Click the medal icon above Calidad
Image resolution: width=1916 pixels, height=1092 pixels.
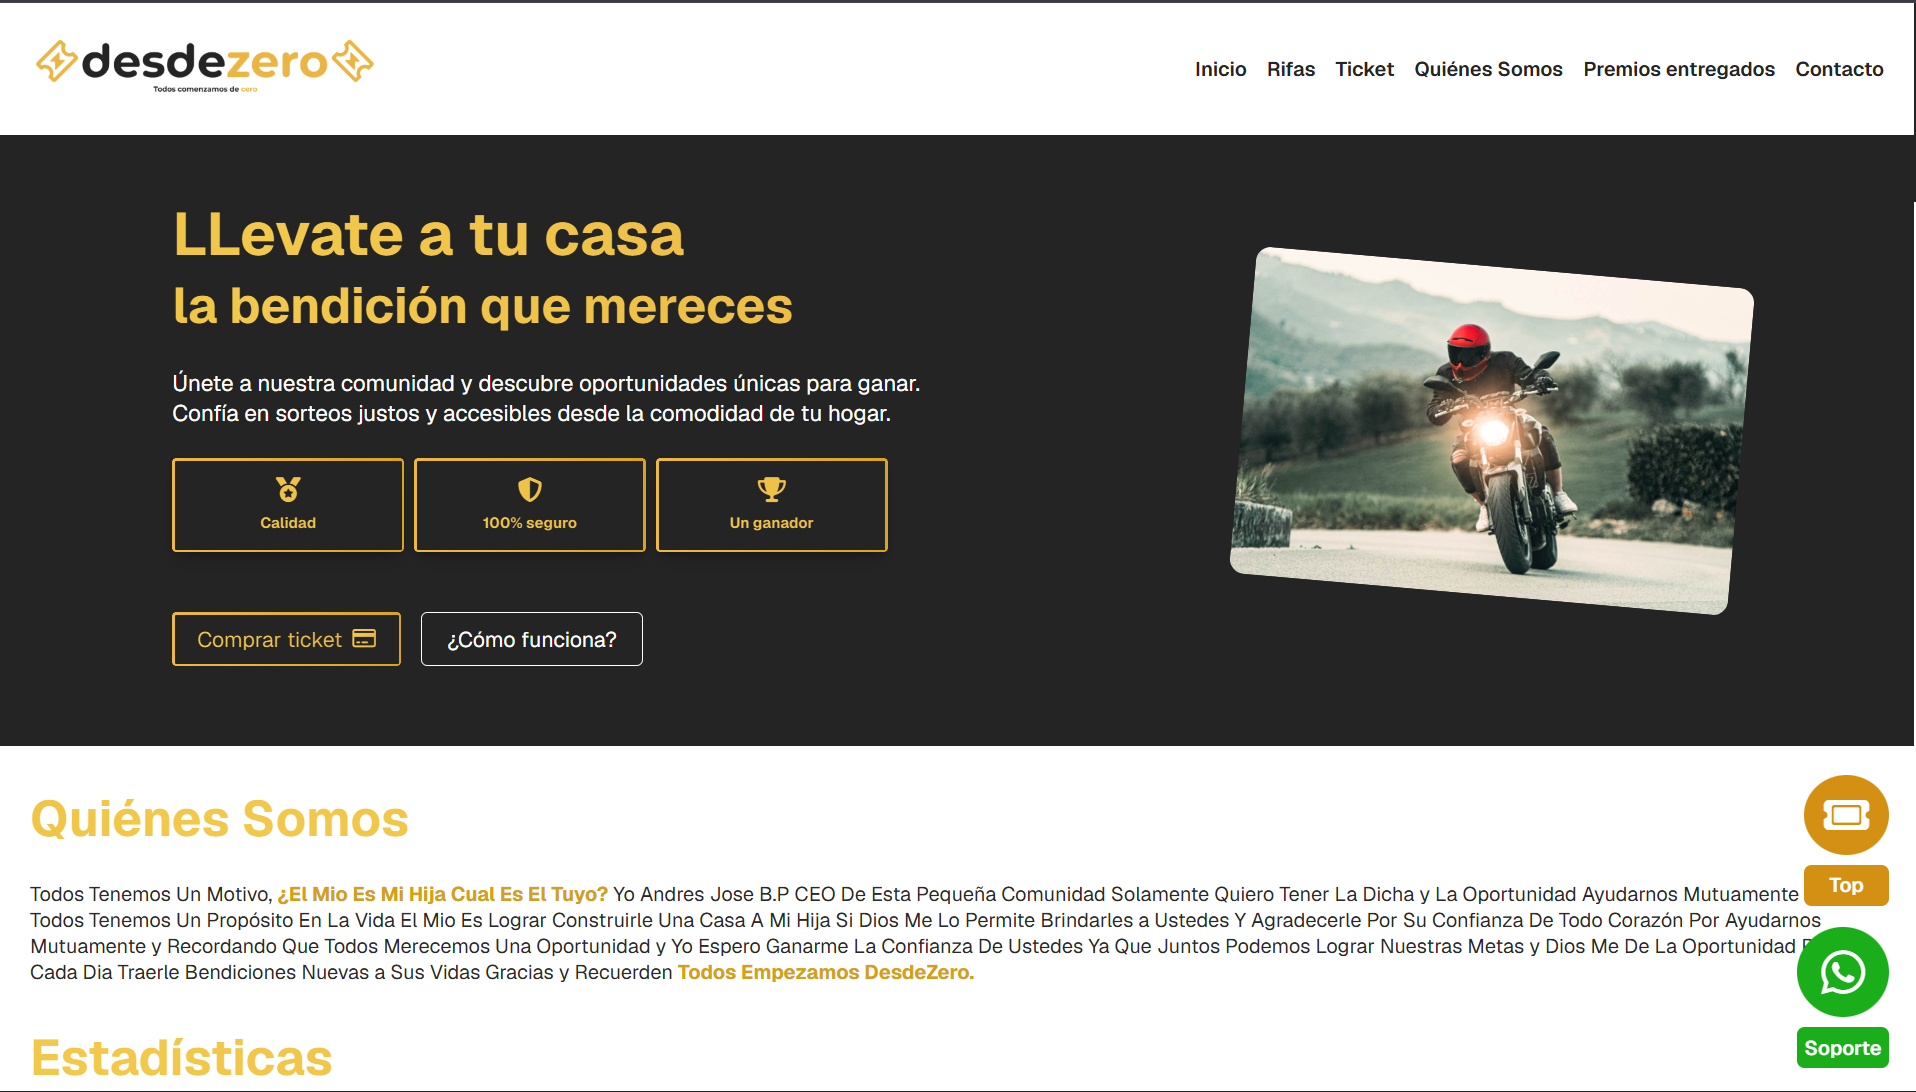(288, 489)
